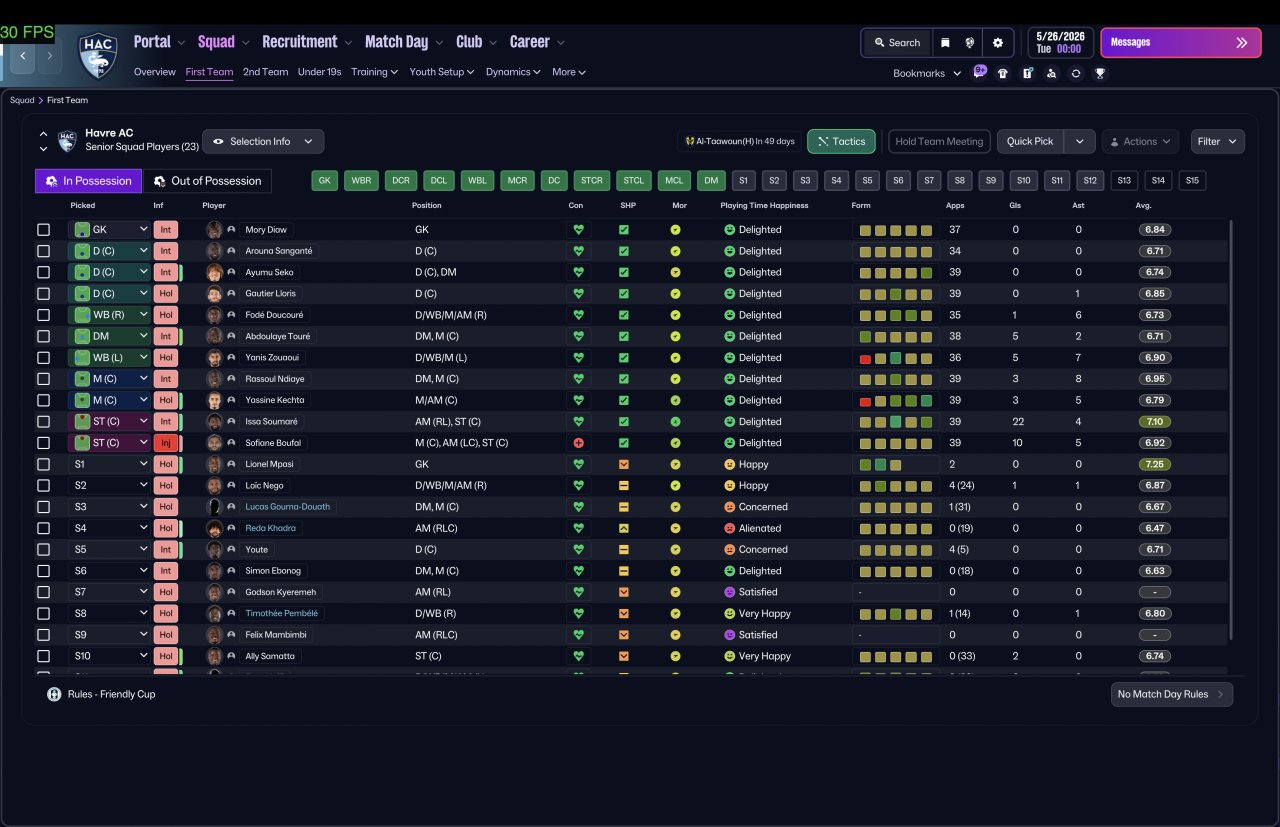Click Yanis Zouaoui's condition heart icon

click(577, 358)
